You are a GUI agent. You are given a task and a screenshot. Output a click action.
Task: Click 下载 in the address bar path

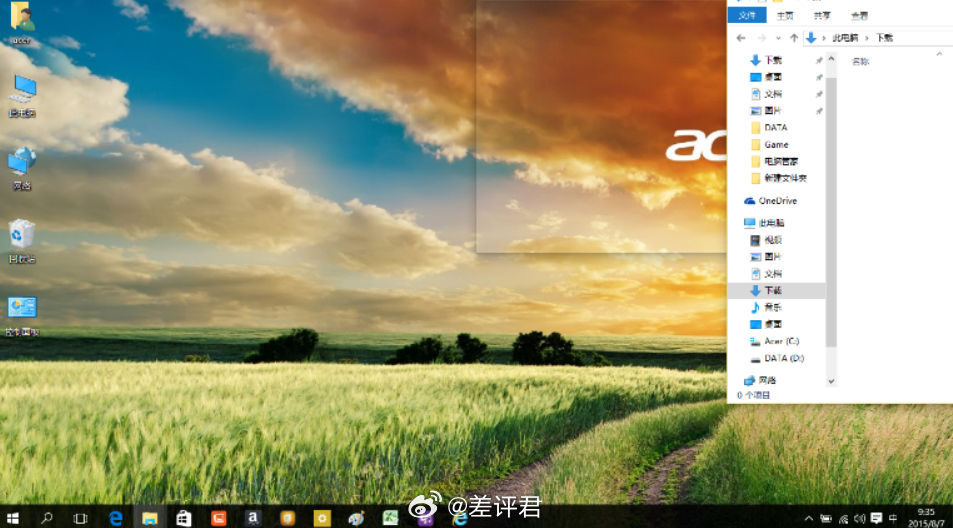coord(884,38)
